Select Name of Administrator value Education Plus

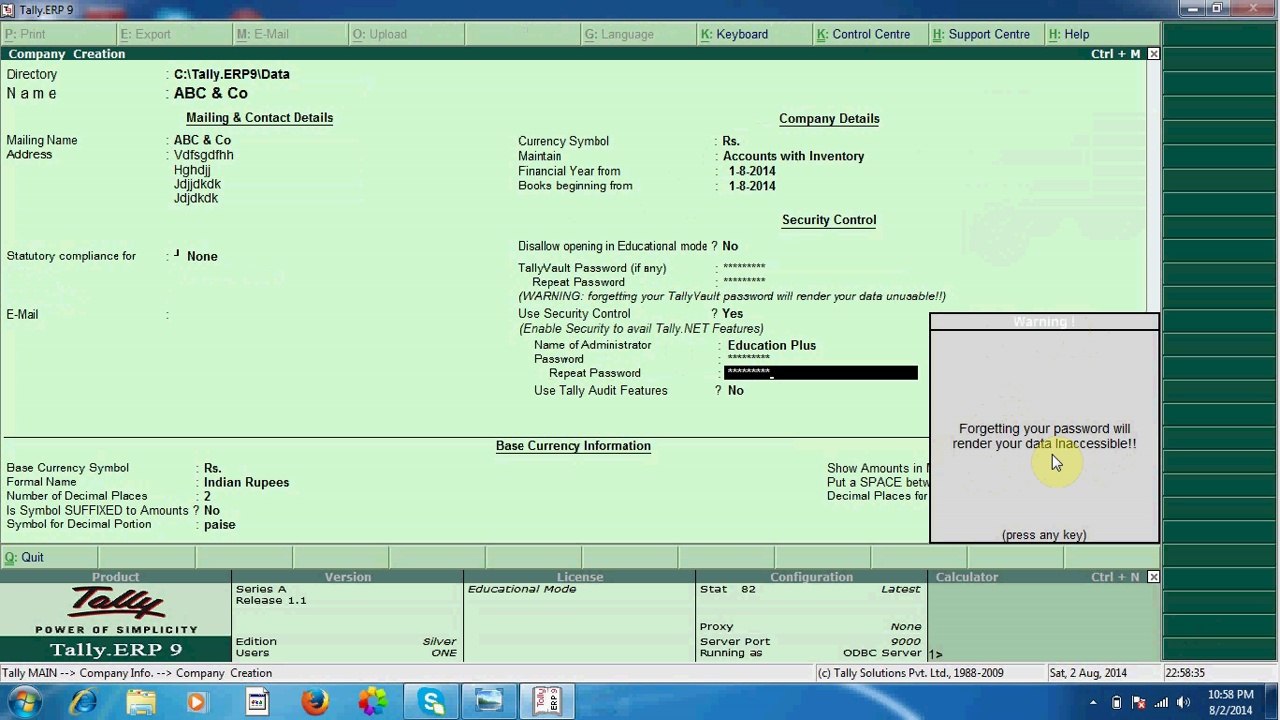[x=772, y=345]
